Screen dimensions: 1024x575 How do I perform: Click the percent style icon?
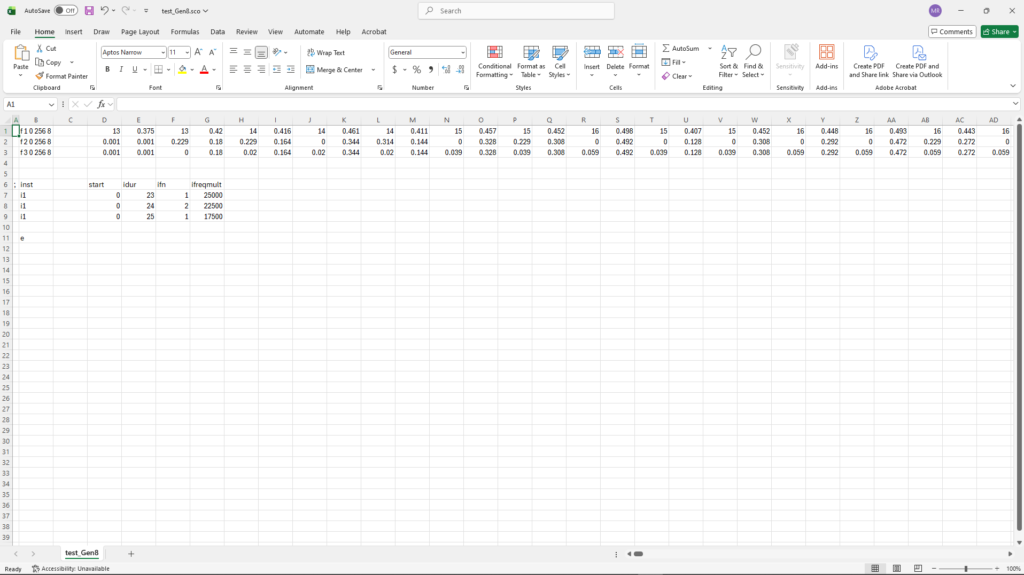[417, 70]
